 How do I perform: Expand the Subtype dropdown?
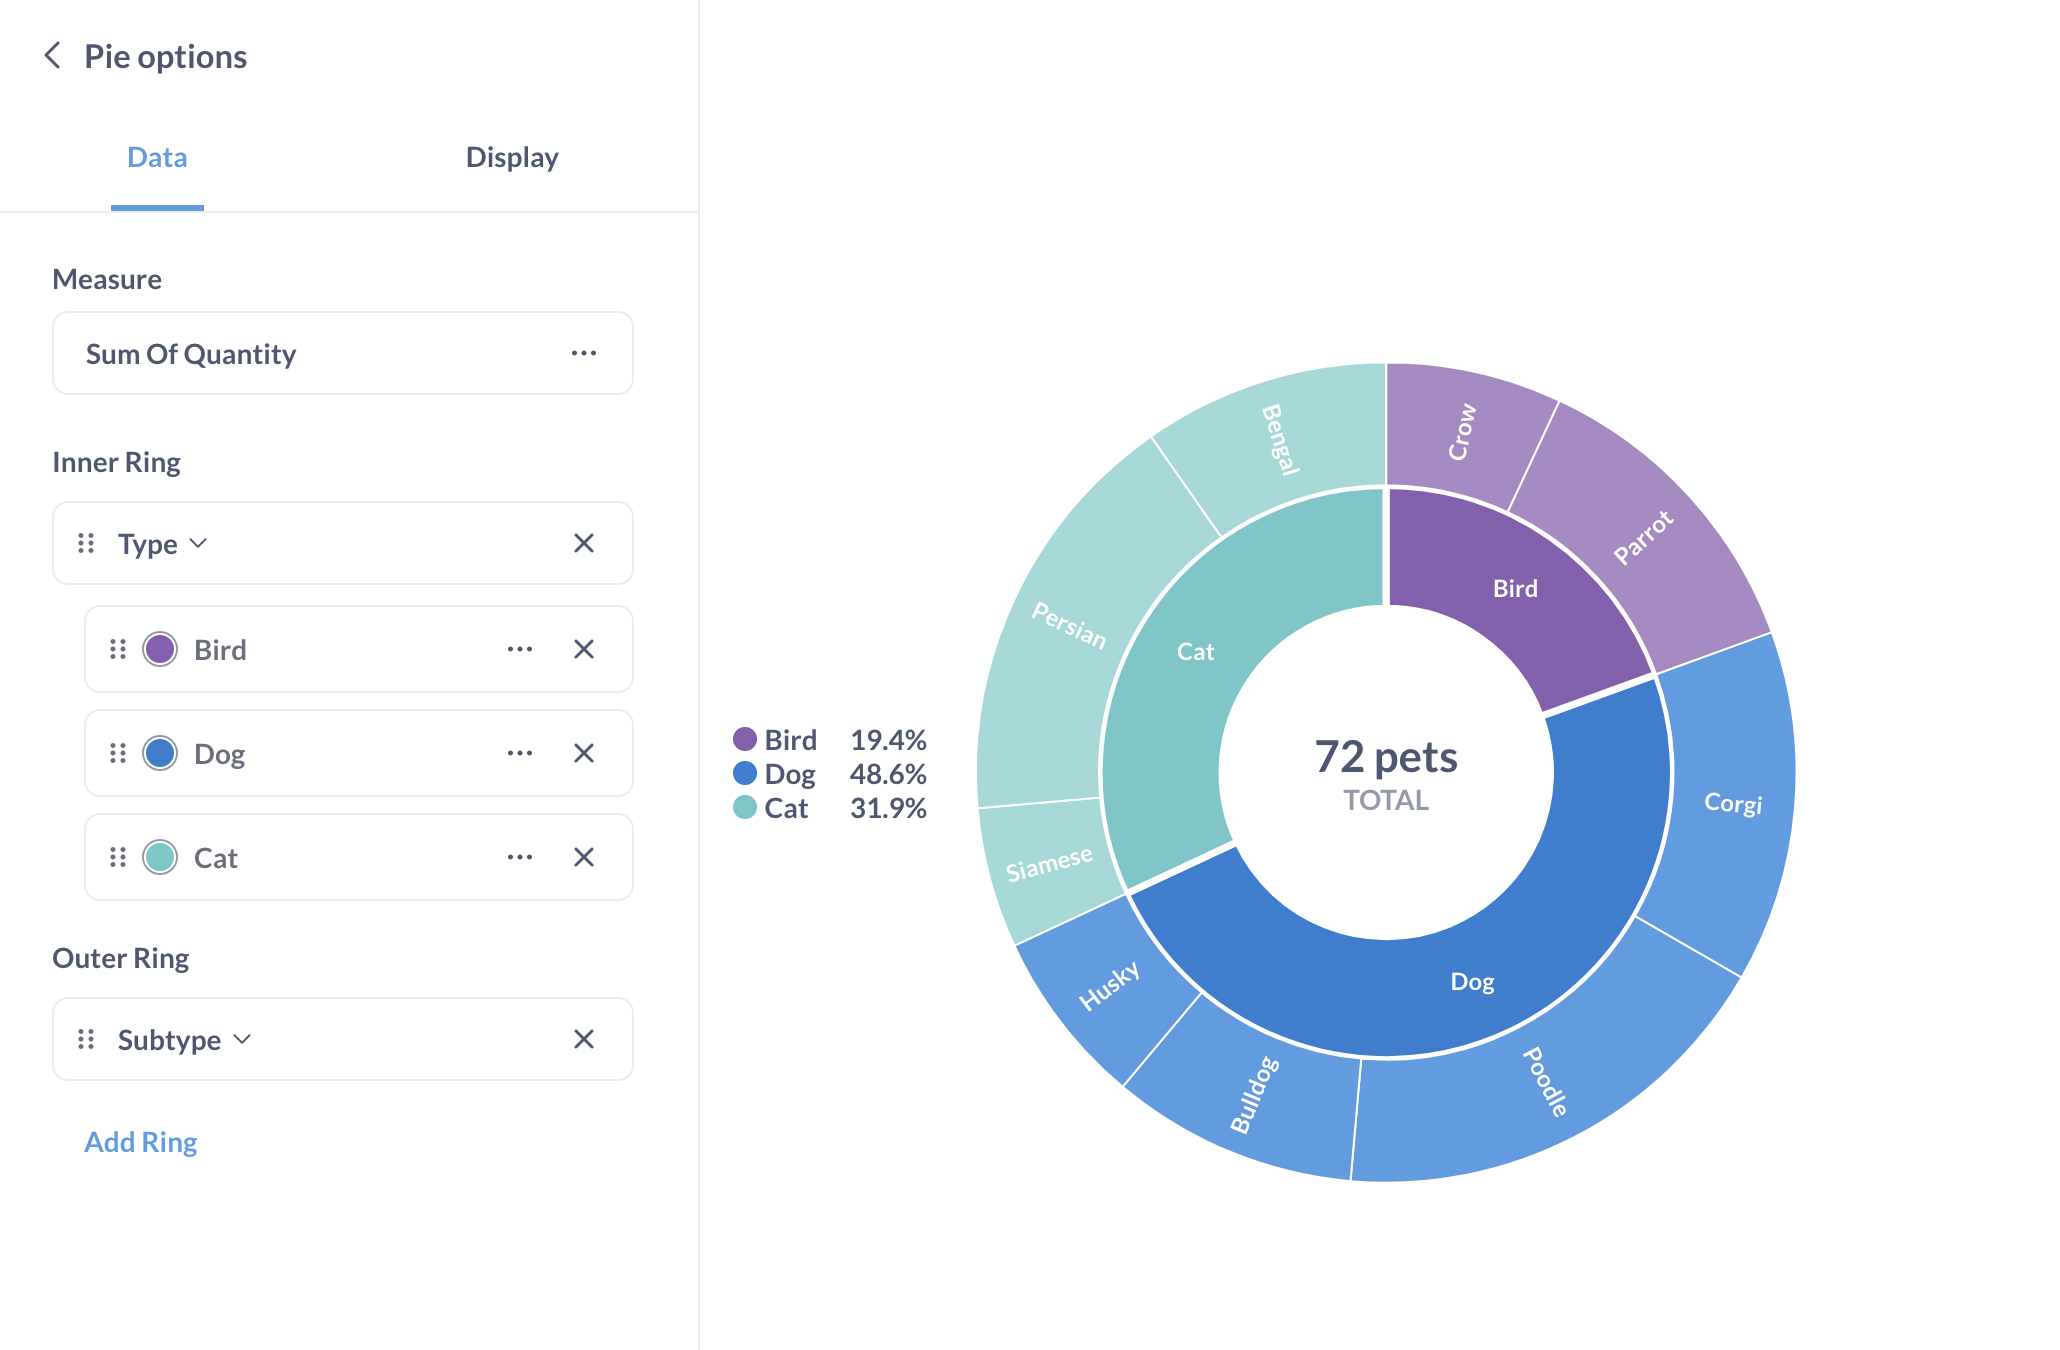click(242, 1039)
